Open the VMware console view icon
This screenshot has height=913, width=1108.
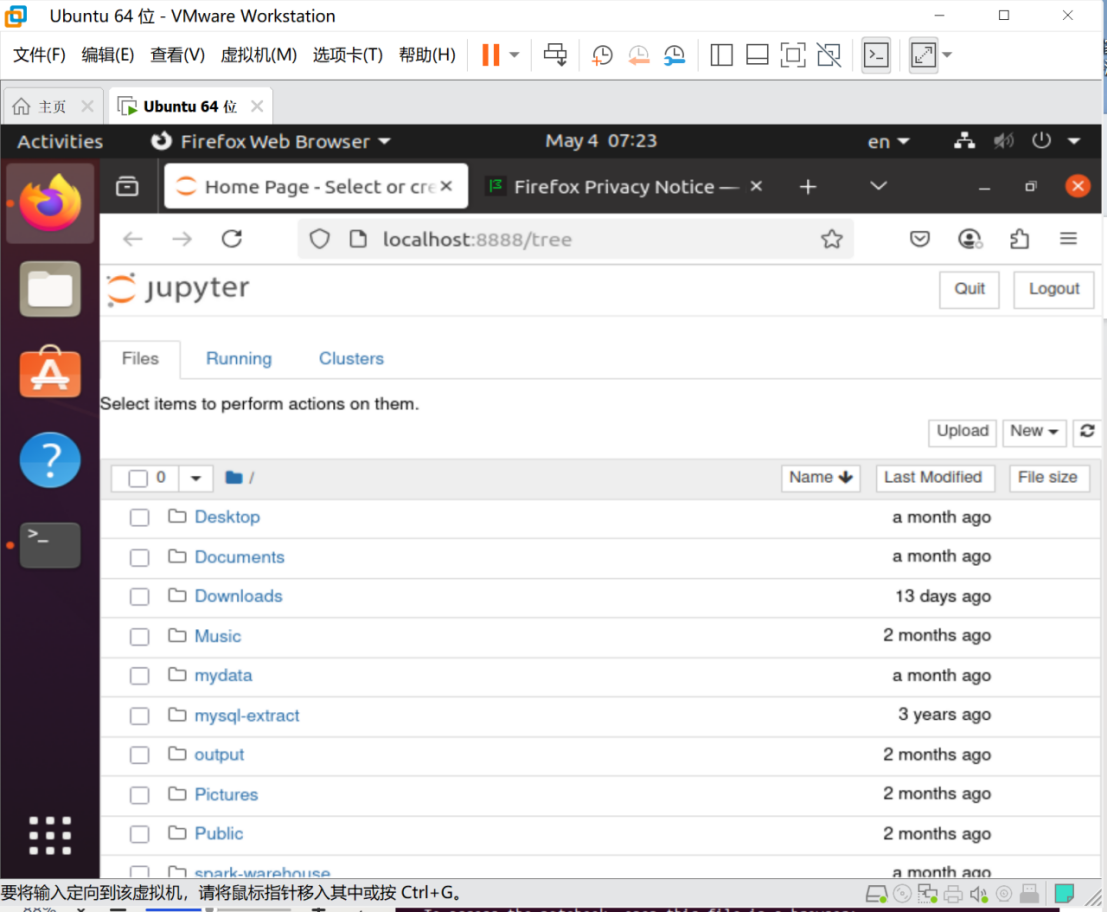click(x=876, y=54)
